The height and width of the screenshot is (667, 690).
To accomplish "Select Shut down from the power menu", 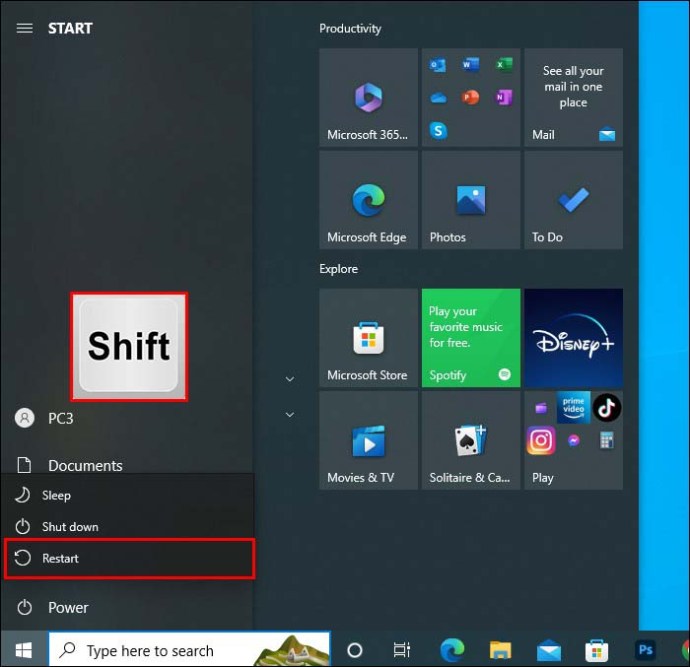I will (x=128, y=527).
